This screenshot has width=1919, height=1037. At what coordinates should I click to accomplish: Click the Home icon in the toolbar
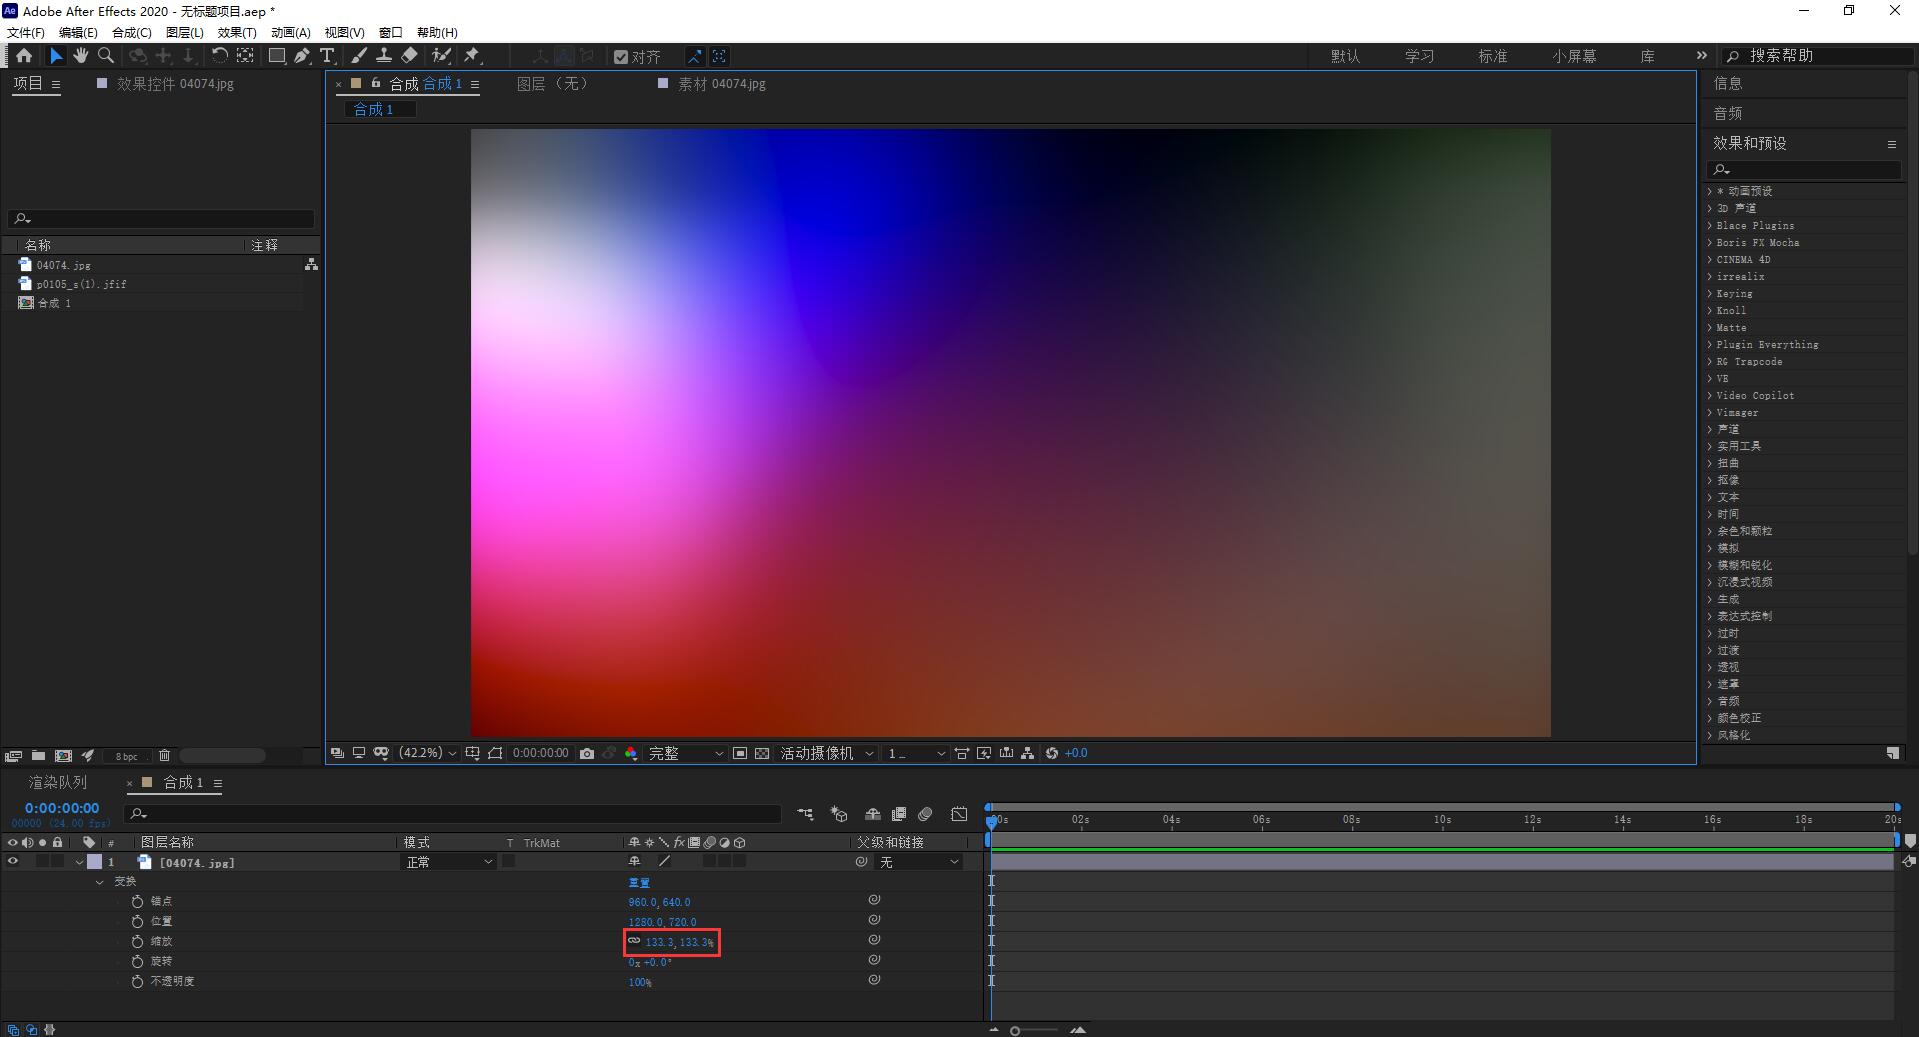click(x=24, y=56)
